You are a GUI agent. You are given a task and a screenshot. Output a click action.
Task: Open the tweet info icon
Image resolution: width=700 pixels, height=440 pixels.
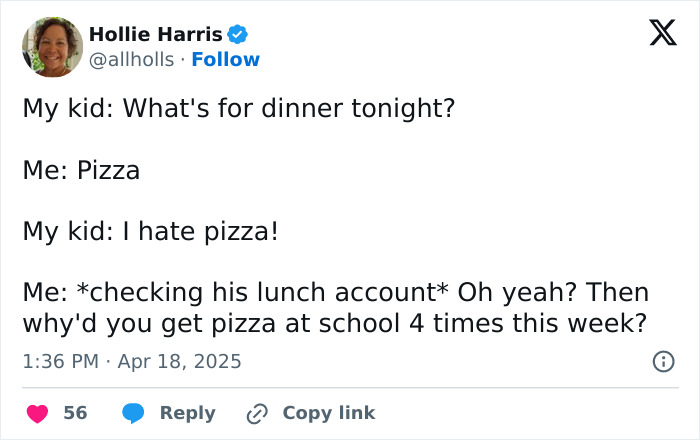tap(662, 361)
